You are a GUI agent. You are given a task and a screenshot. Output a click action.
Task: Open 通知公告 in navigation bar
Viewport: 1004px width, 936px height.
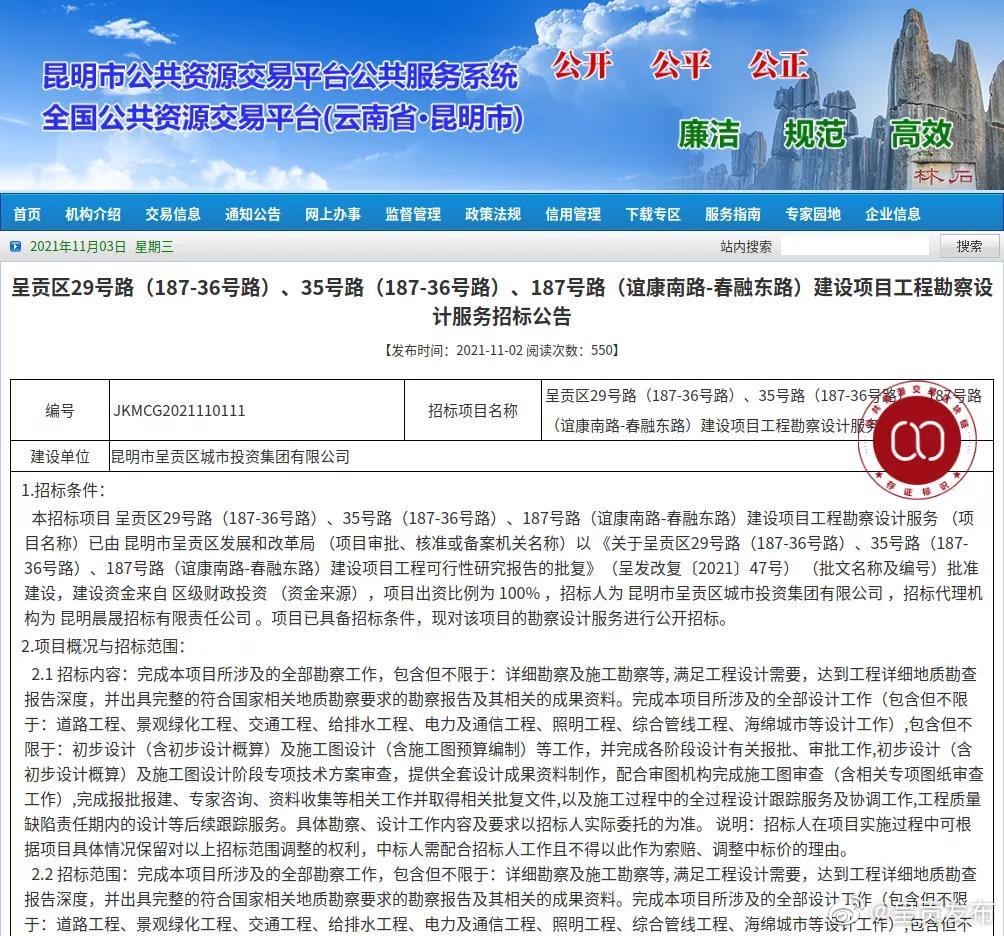click(253, 214)
